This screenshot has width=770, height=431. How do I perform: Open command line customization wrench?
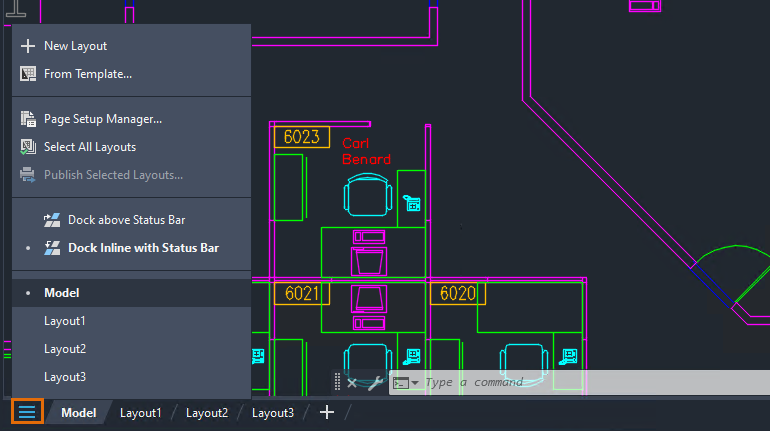[375, 383]
